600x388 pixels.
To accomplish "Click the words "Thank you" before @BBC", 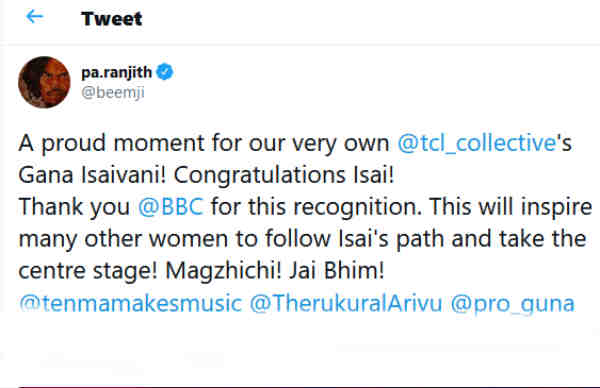I will tap(74, 207).
